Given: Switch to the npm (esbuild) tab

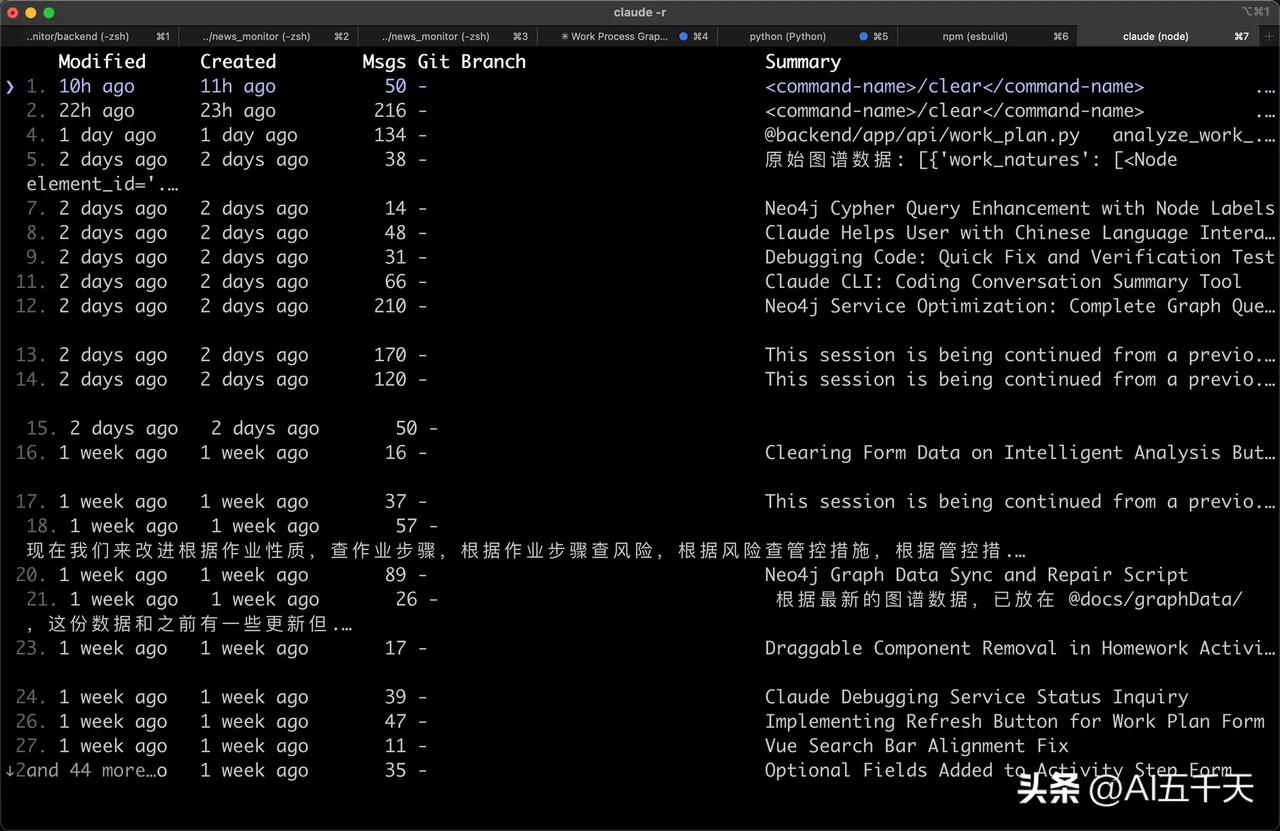Looking at the screenshot, I should coord(987,36).
